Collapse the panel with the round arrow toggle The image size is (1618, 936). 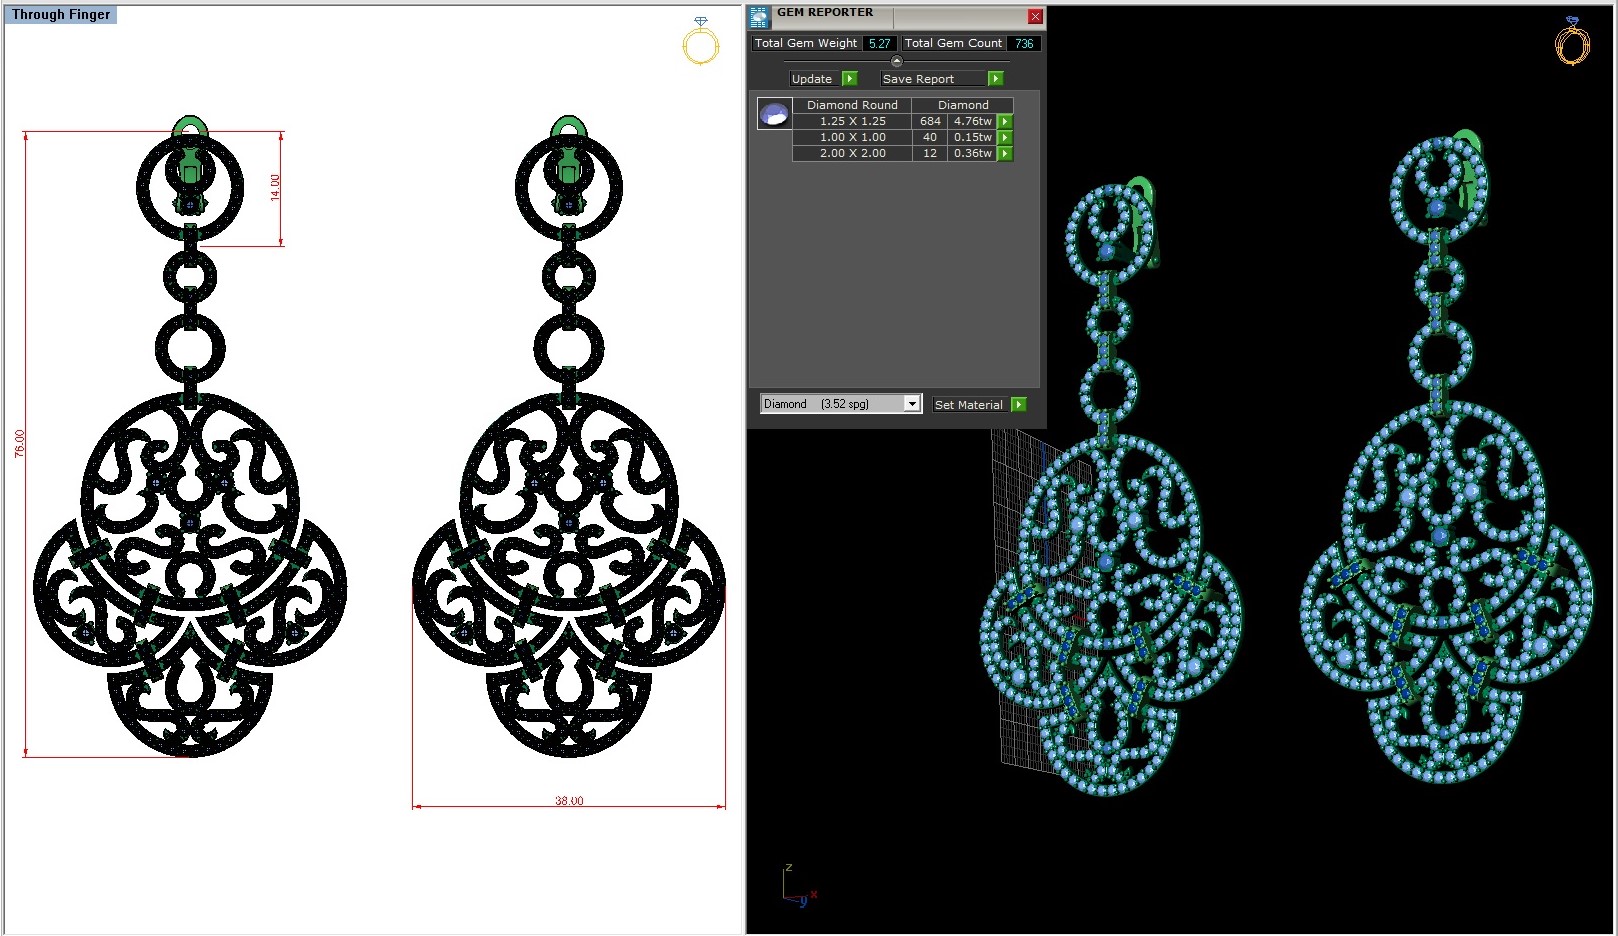[x=896, y=61]
